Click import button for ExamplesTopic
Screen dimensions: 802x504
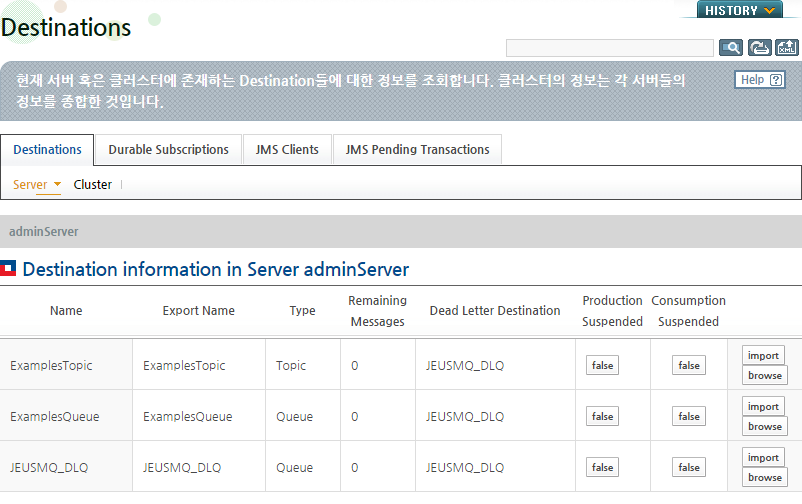(x=763, y=355)
